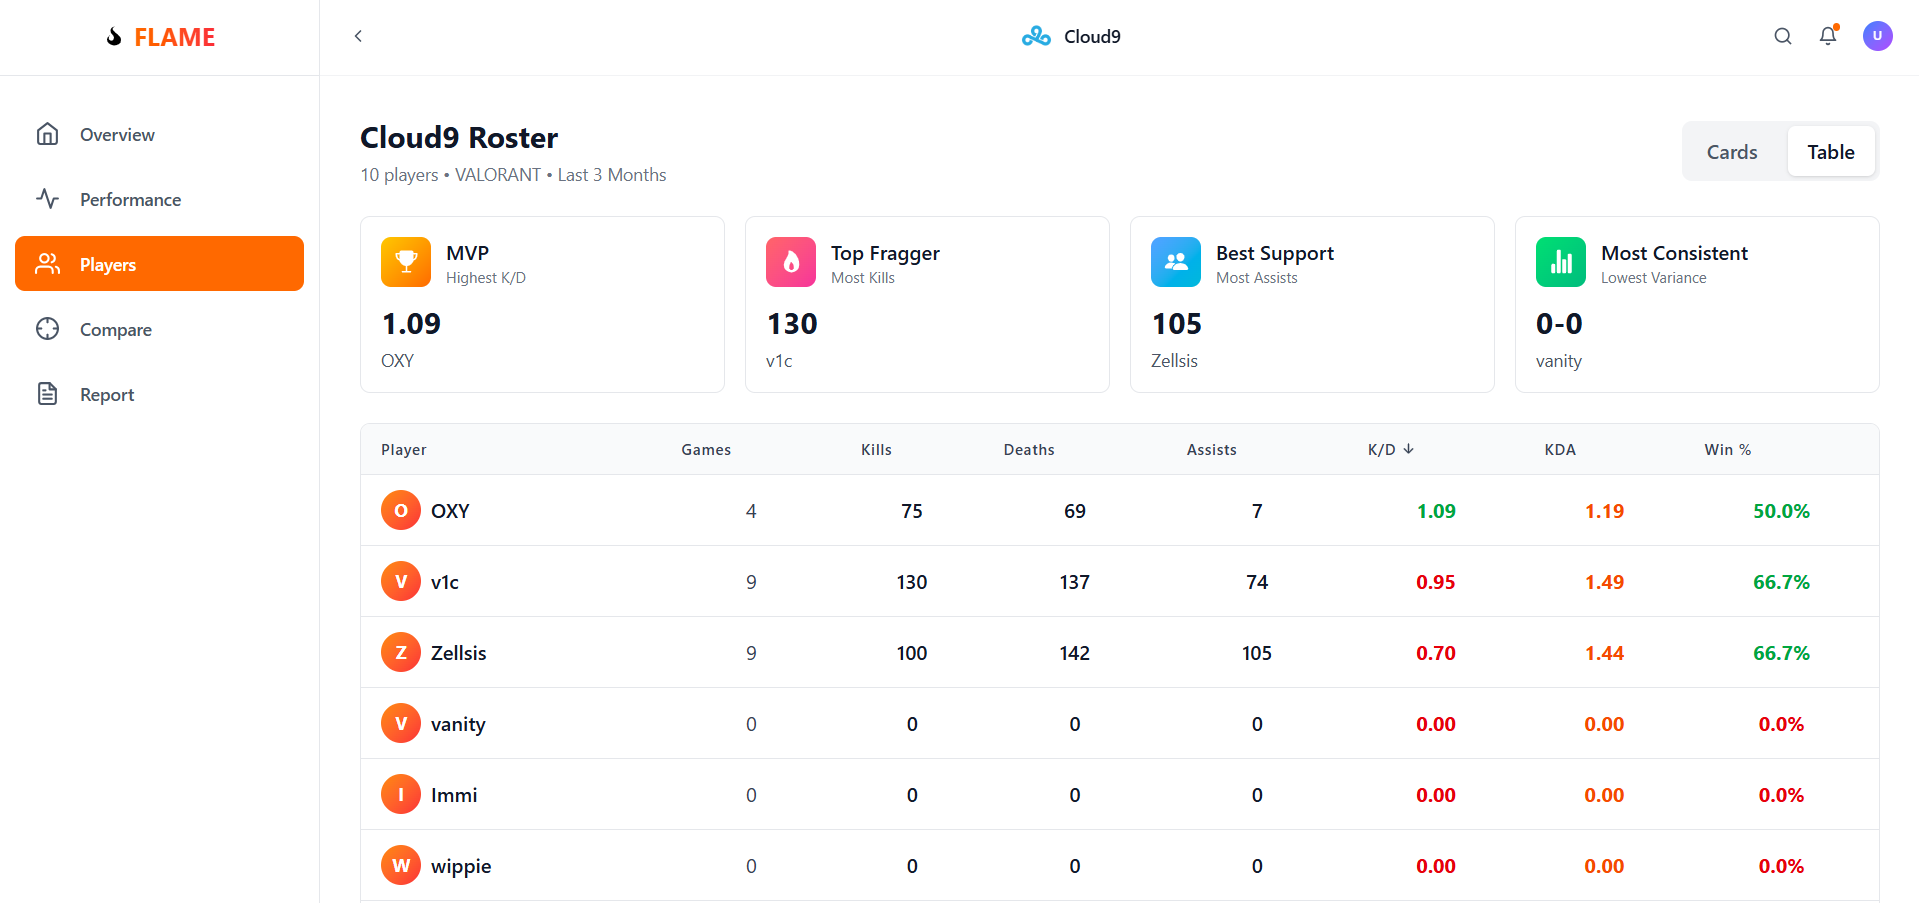This screenshot has height=903, width=1919.
Task: Go back using the chevron arrow
Action: point(358,36)
